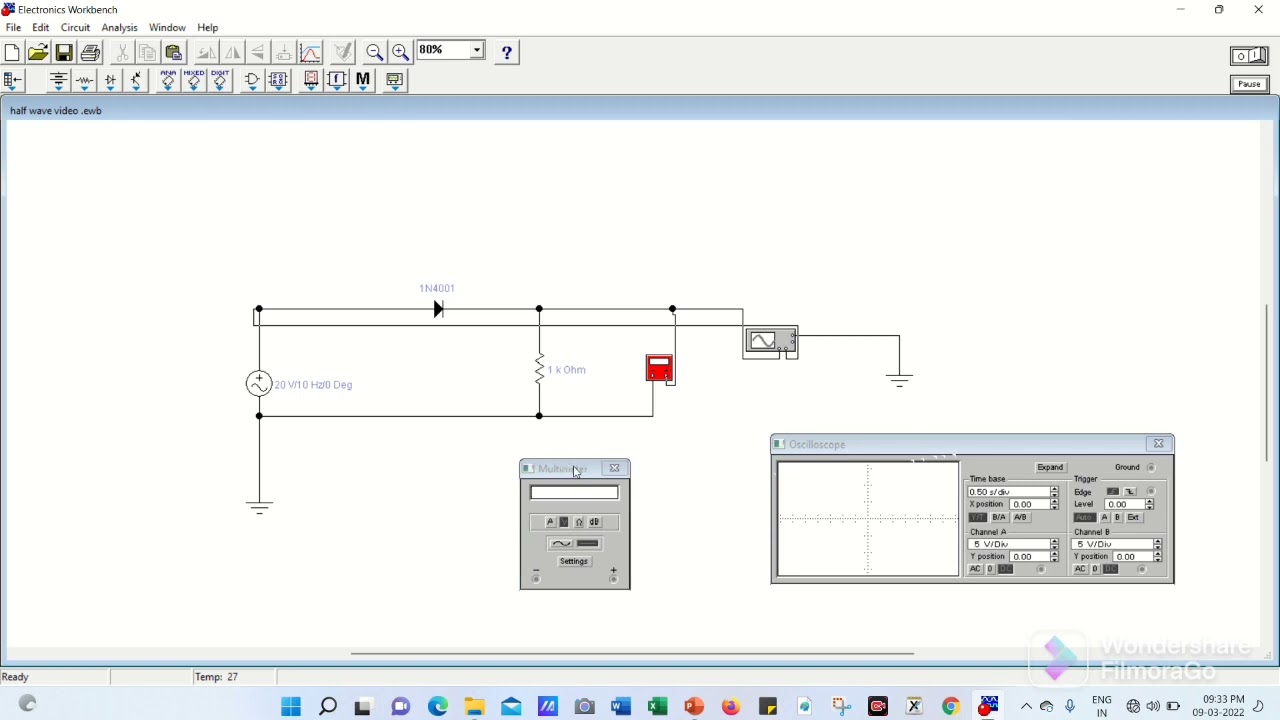1280x720 pixels.
Task: Zoom in on the circuit view
Action: [x=401, y=52]
